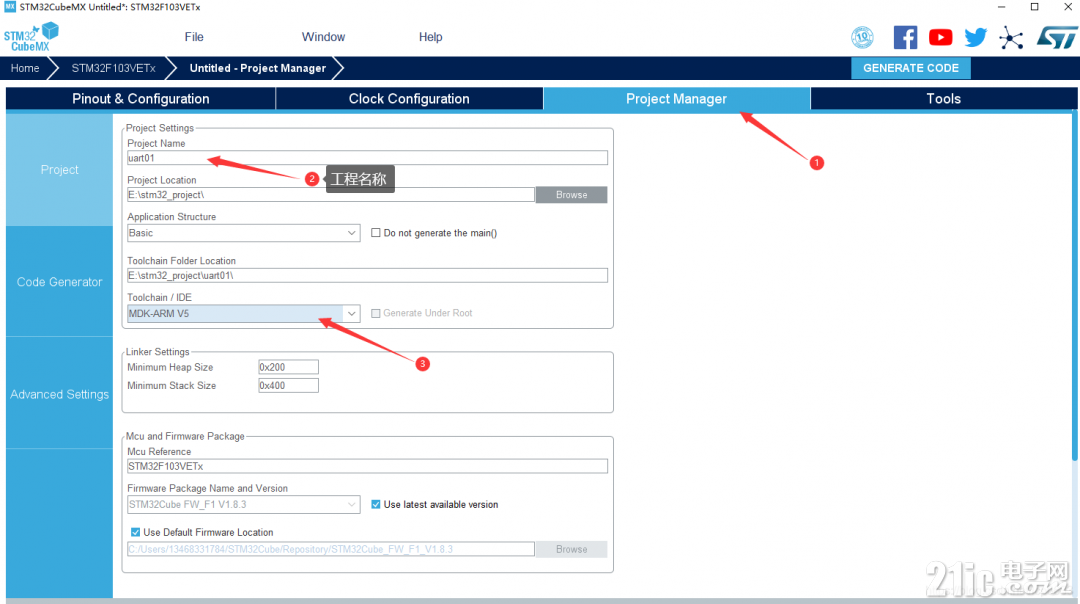The width and height of the screenshot is (1080, 604).
Task: Select the Project Manager tab
Action: pyautogui.click(x=676, y=98)
